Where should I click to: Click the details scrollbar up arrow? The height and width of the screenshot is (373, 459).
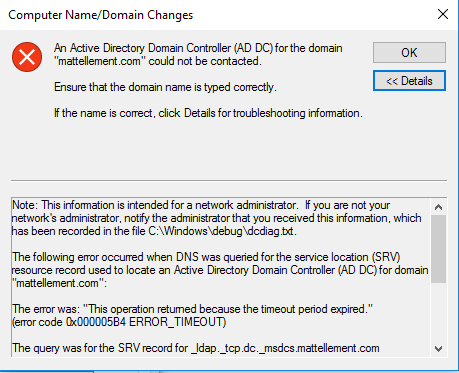(438, 207)
